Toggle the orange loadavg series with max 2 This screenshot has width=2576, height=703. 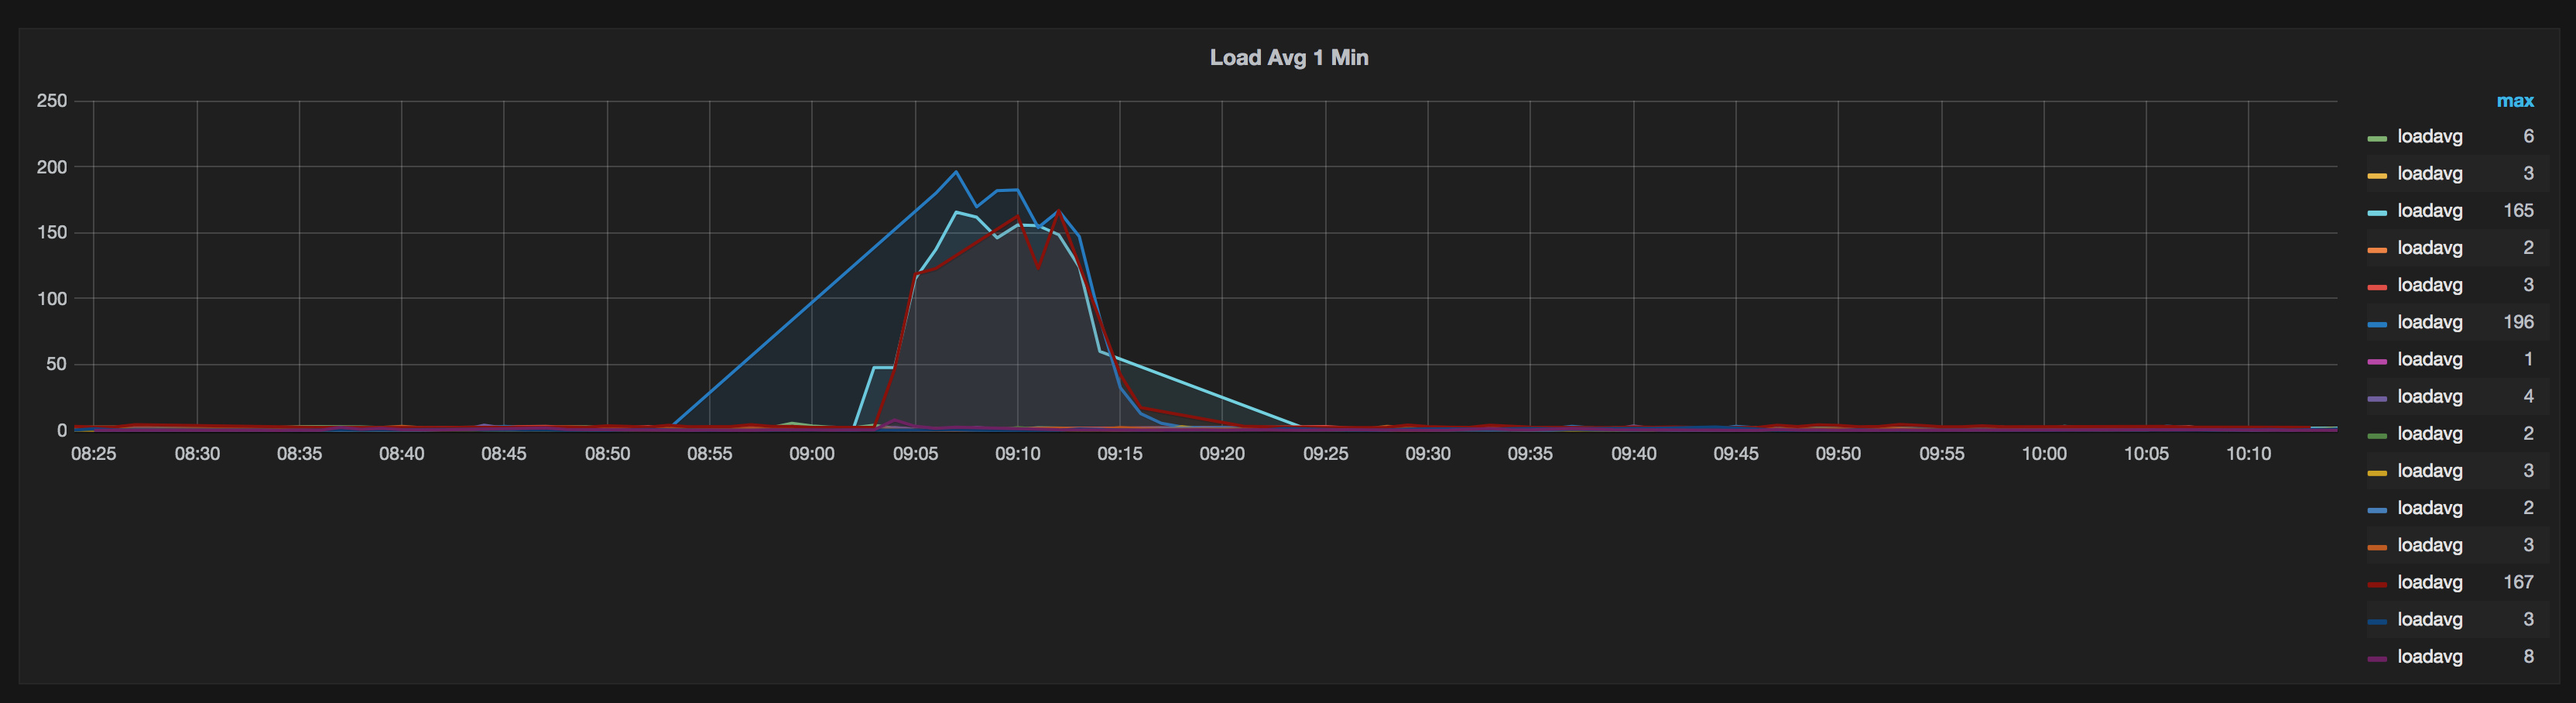click(x=2430, y=248)
